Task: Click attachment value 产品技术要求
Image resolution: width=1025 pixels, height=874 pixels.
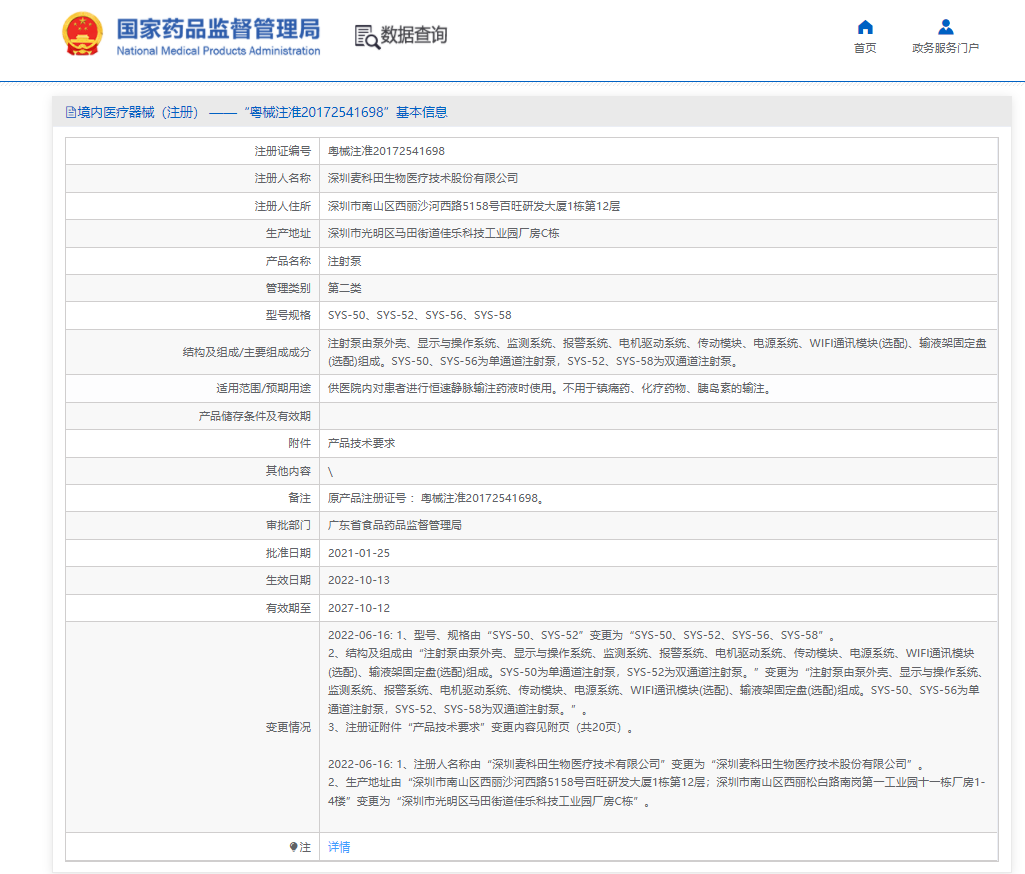Action: click(361, 443)
